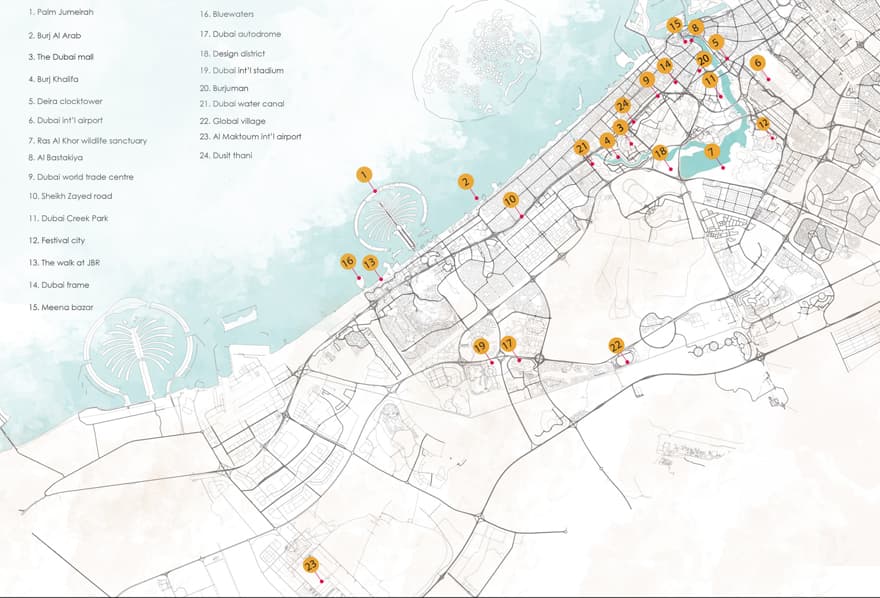Click marker 16 for Bluewaters
The image size is (880, 598).
pyautogui.click(x=348, y=260)
